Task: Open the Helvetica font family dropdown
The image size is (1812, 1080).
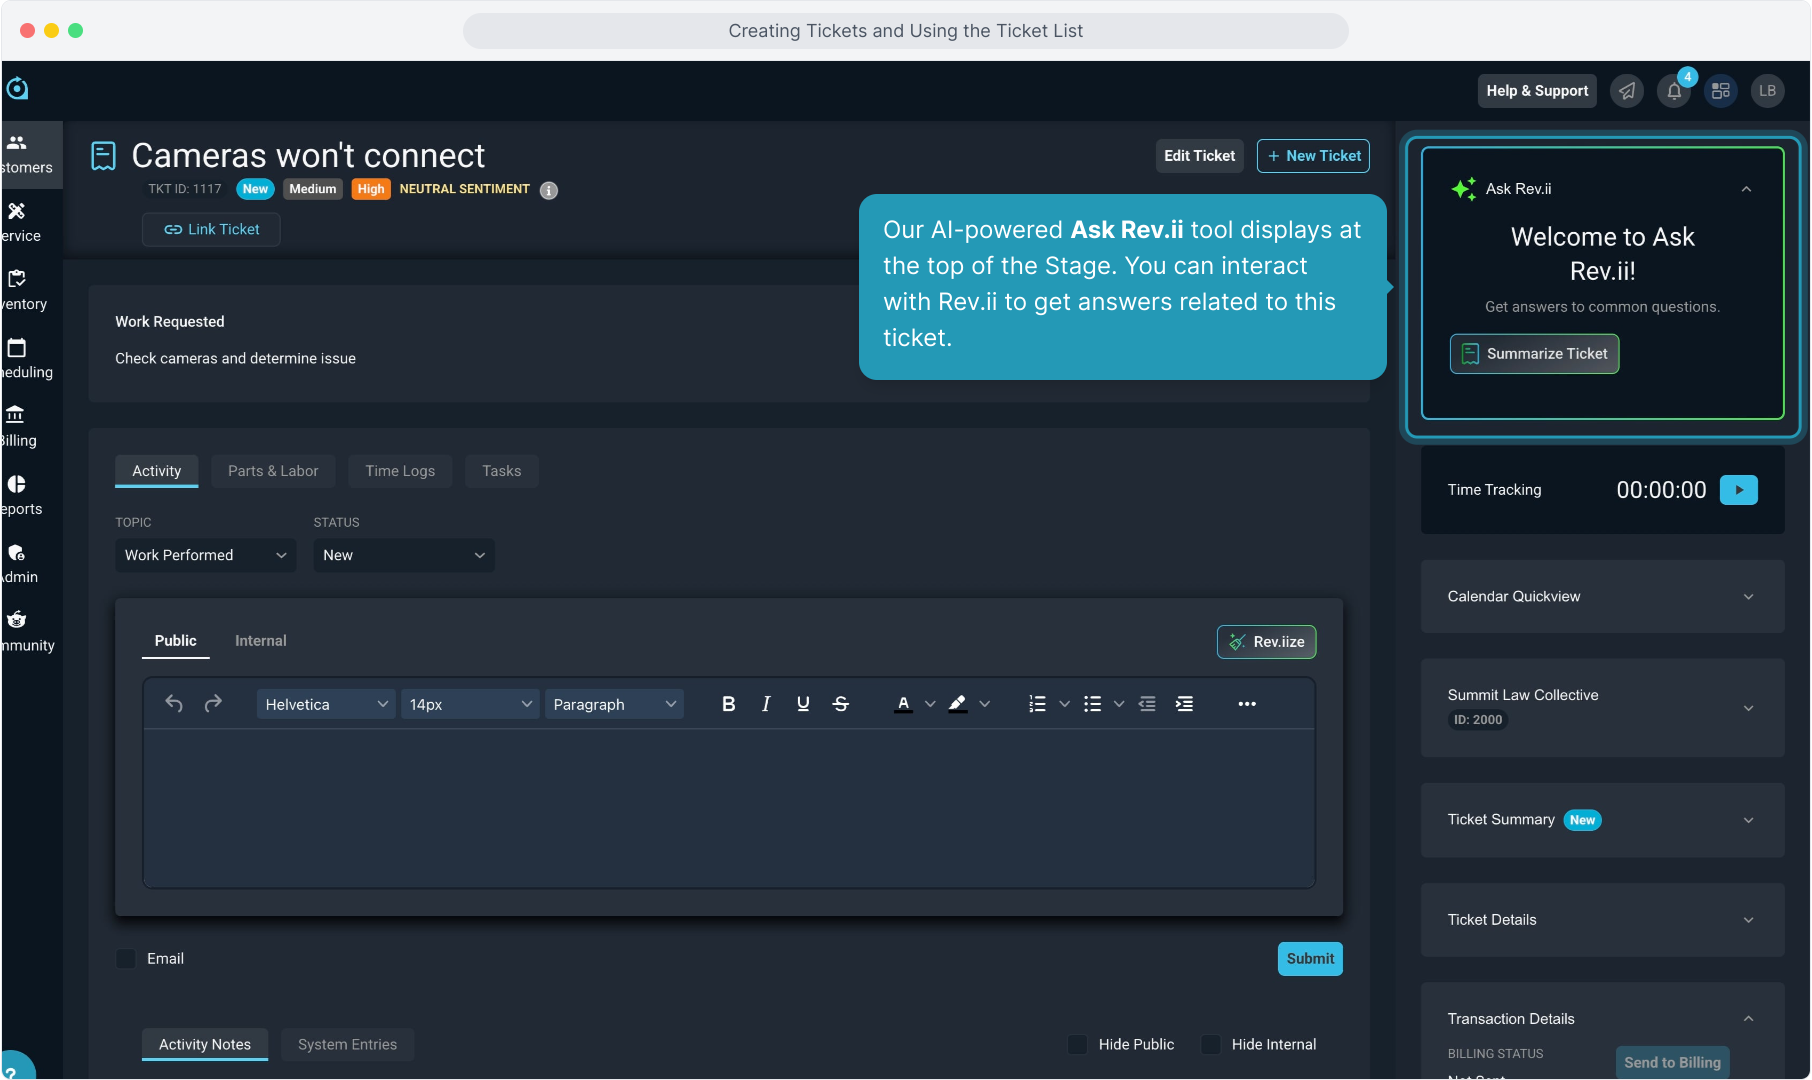Action: click(326, 704)
